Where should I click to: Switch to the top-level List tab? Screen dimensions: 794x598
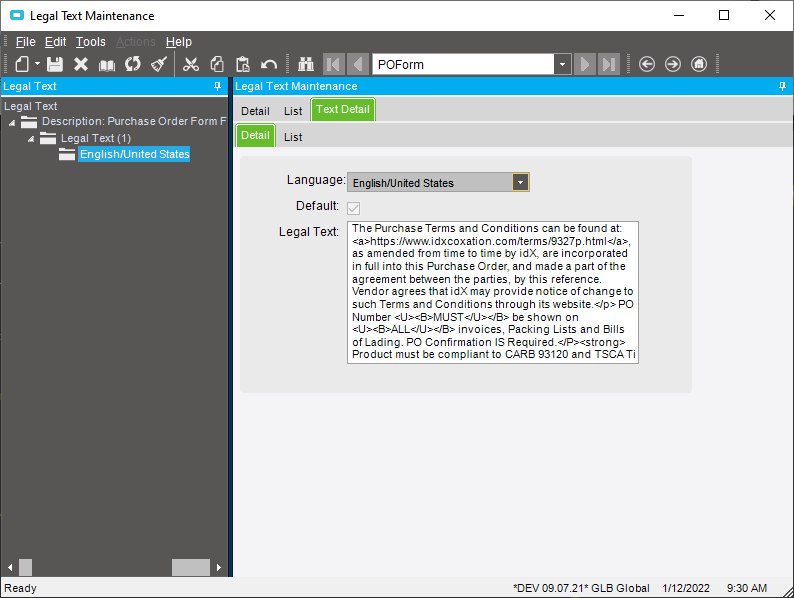[x=293, y=111]
